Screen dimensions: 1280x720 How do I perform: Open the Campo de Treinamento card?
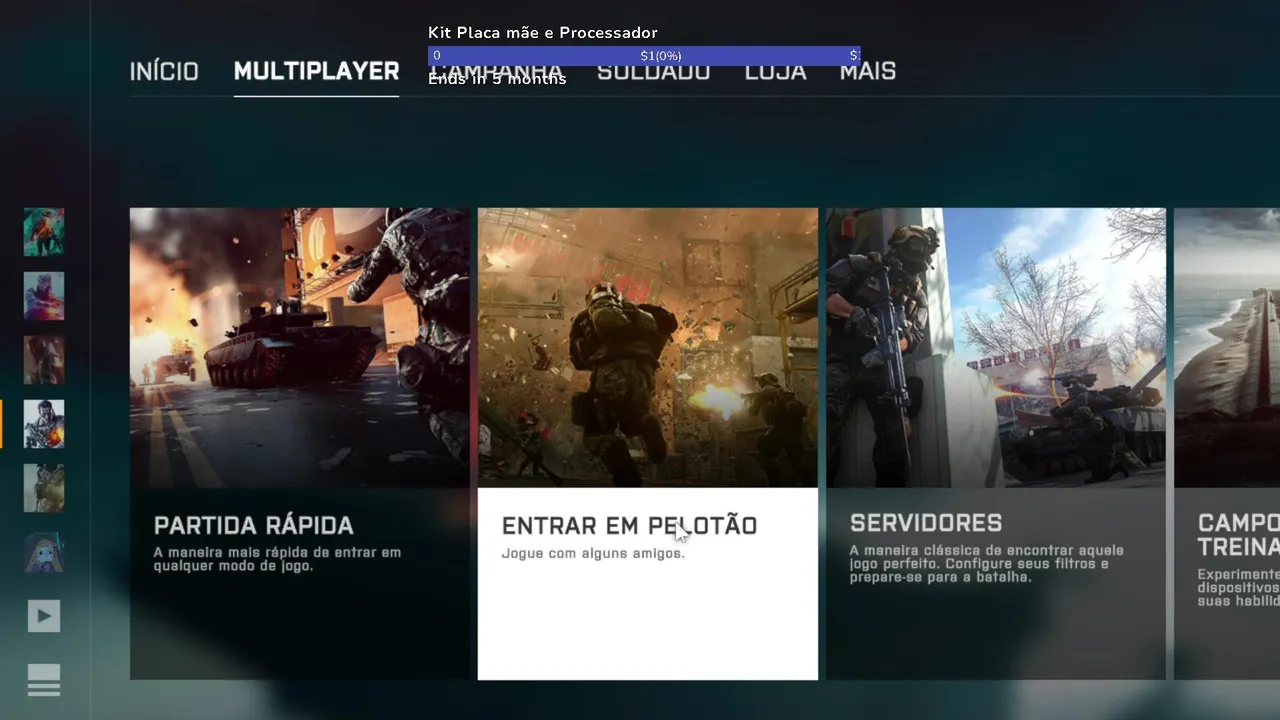coord(1227,444)
